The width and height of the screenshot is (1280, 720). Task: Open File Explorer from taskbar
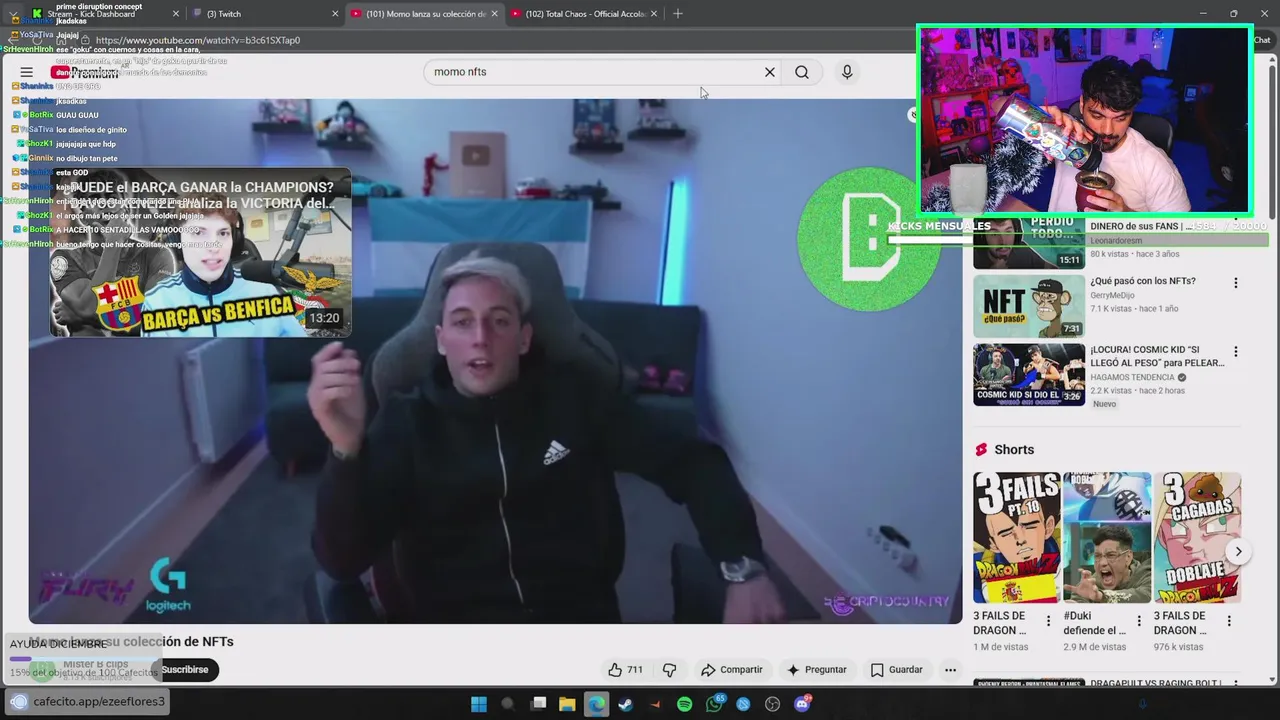coord(567,704)
